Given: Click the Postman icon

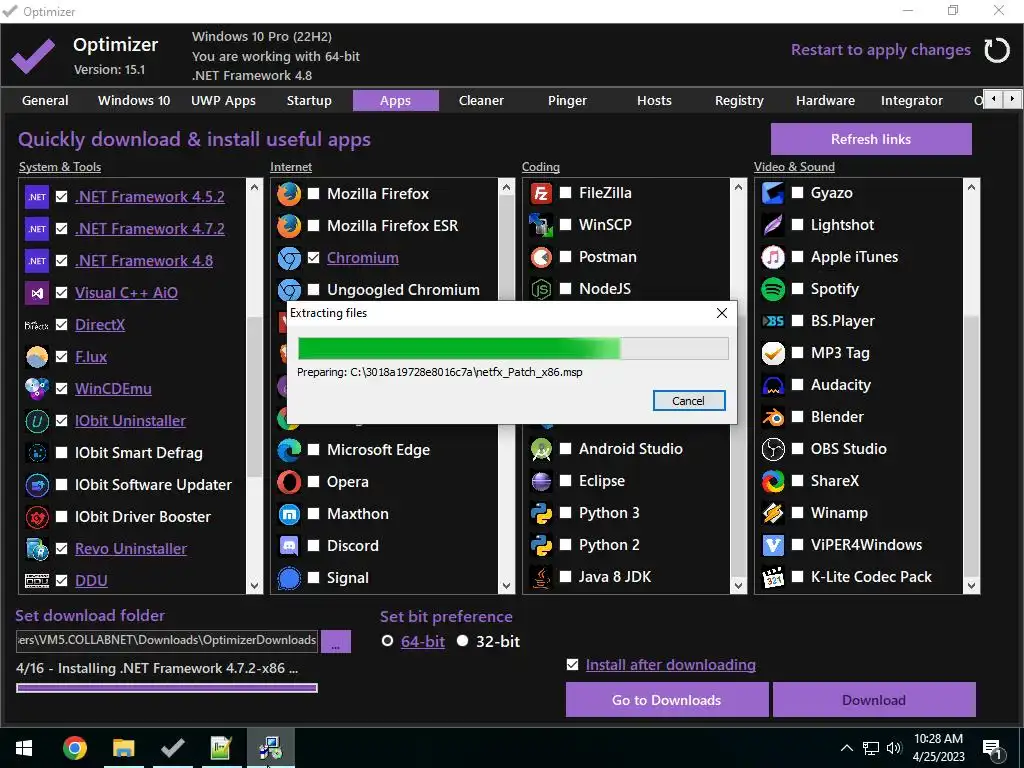Looking at the screenshot, I should coord(541,257).
